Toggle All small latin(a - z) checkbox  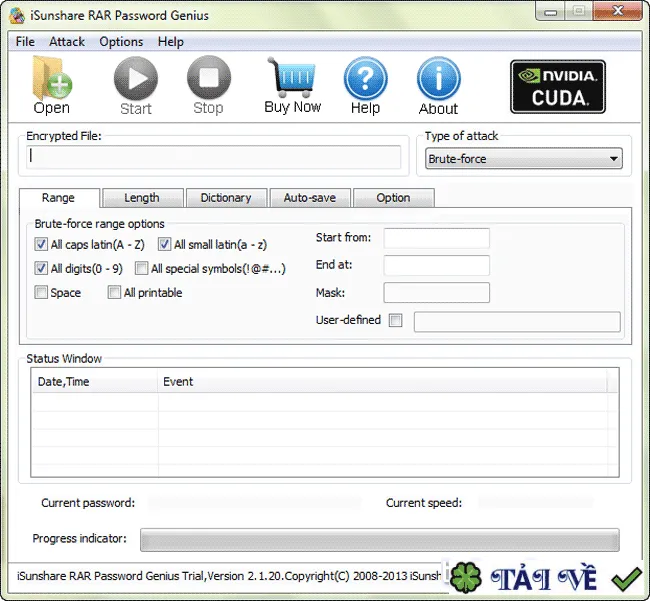pos(164,244)
